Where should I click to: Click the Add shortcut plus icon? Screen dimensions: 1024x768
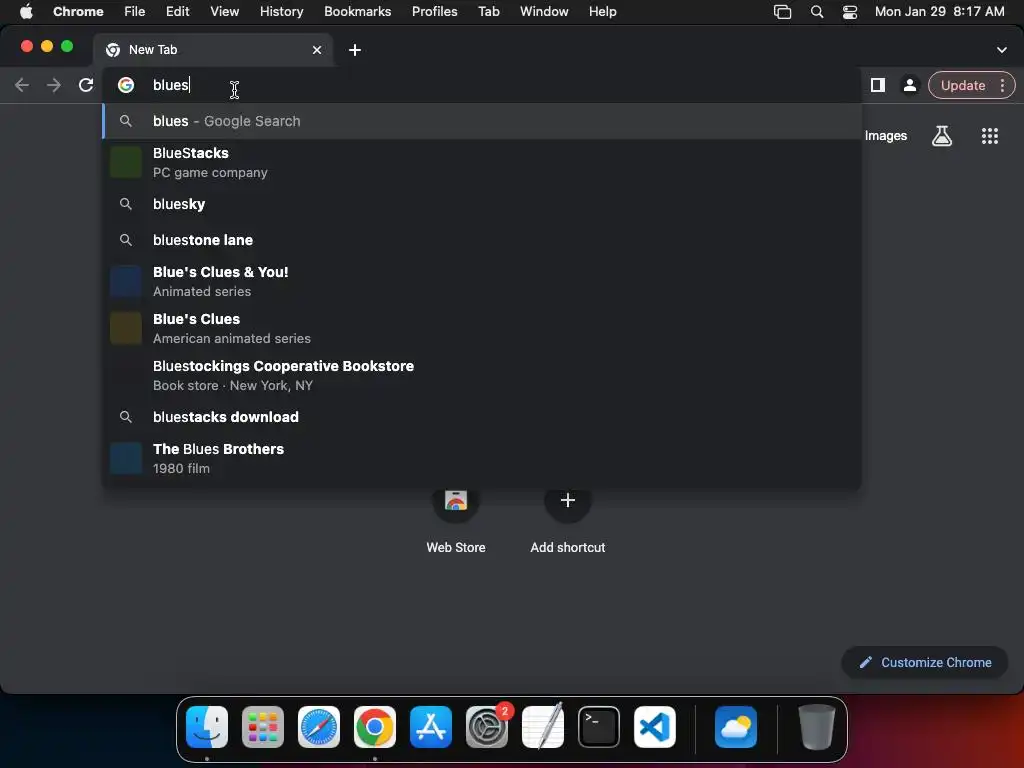click(x=568, y=501)
